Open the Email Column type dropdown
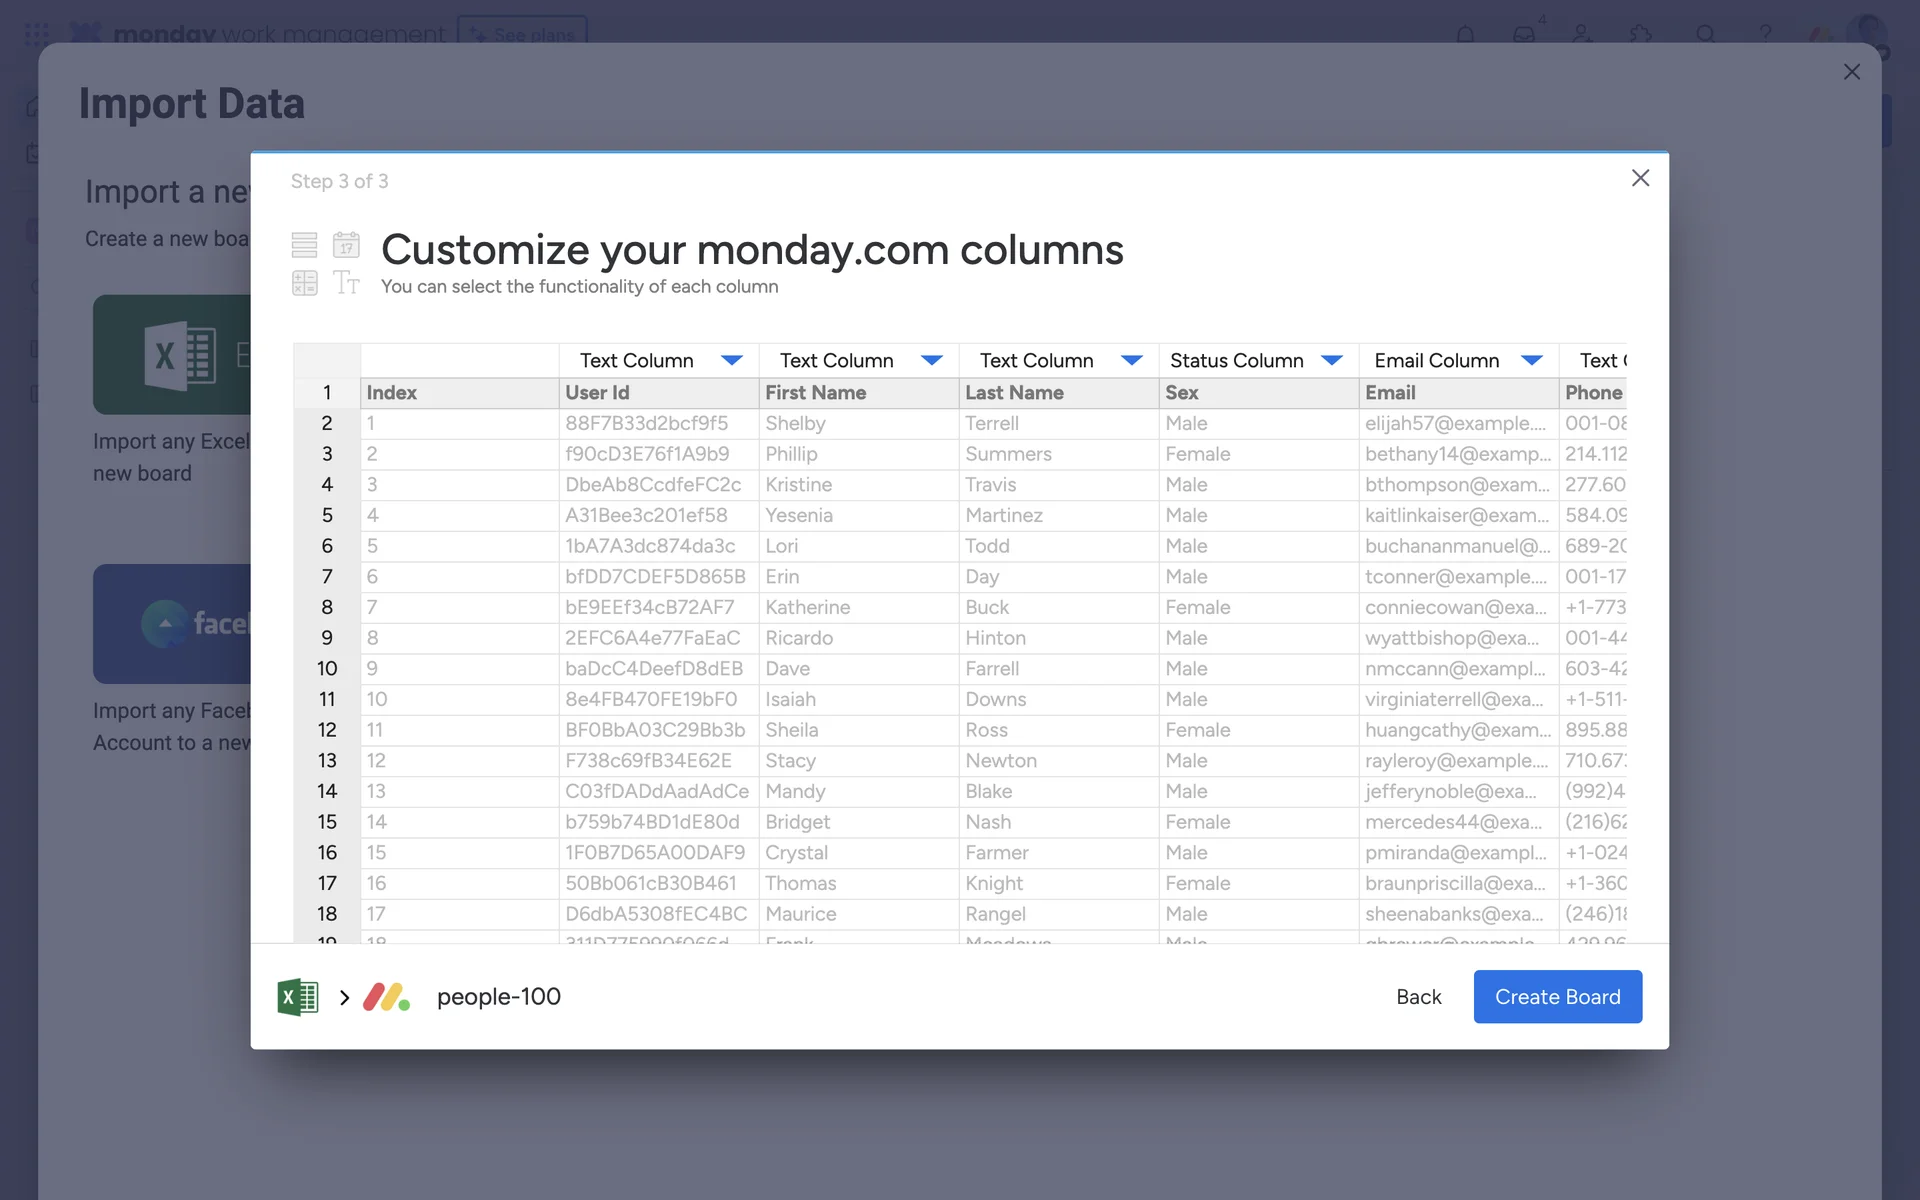Image resolution: width=1920 pixels, height=1200 pixels. tap(1531, 360)
